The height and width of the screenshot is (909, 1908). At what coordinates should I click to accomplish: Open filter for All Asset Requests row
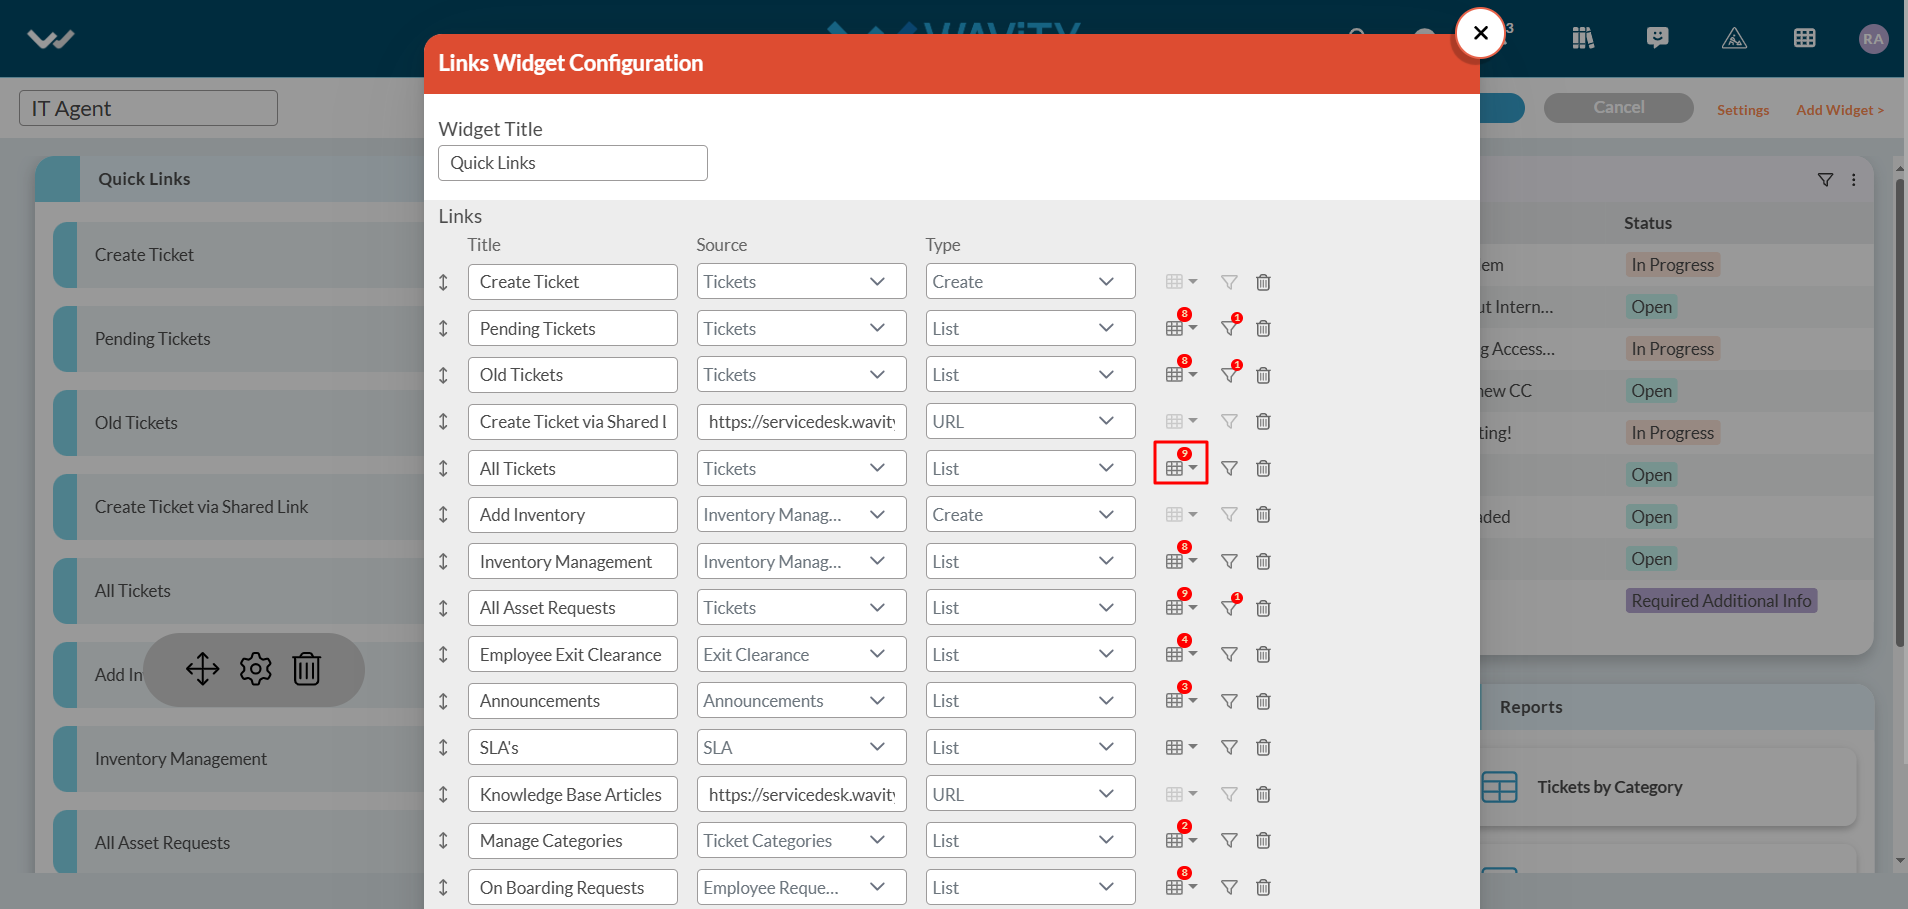tap(1231, 606)
